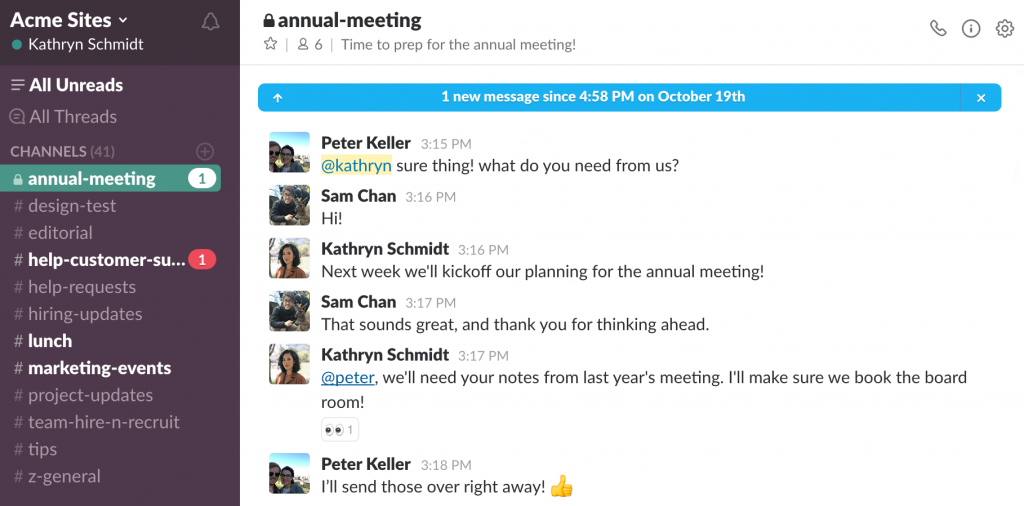This screenshot has height=506, width=1024.
Task: Open All Unreads view
Action: (67, 85)
